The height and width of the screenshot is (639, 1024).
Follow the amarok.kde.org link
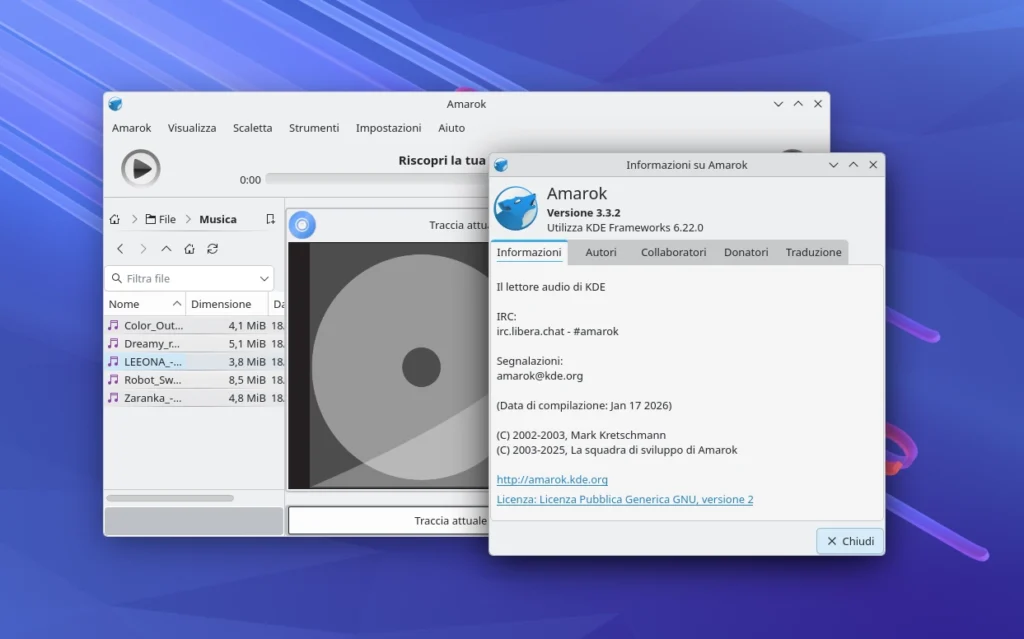tap(552, 479)
